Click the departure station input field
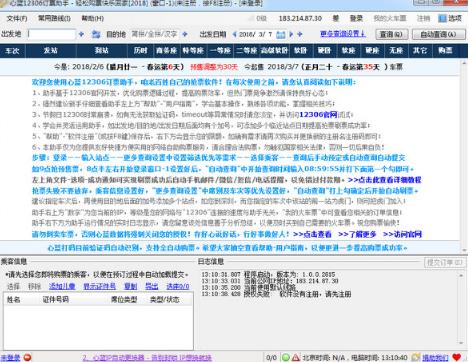The width and height of the screenshot is (468, 362). tap(52, 34)
